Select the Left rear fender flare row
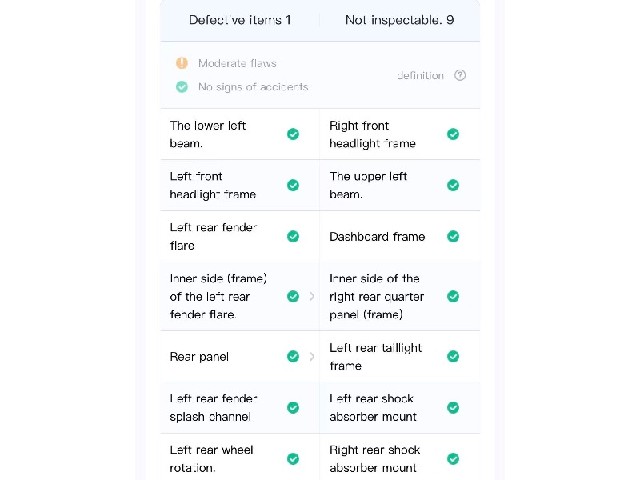 tap(240, 236)
